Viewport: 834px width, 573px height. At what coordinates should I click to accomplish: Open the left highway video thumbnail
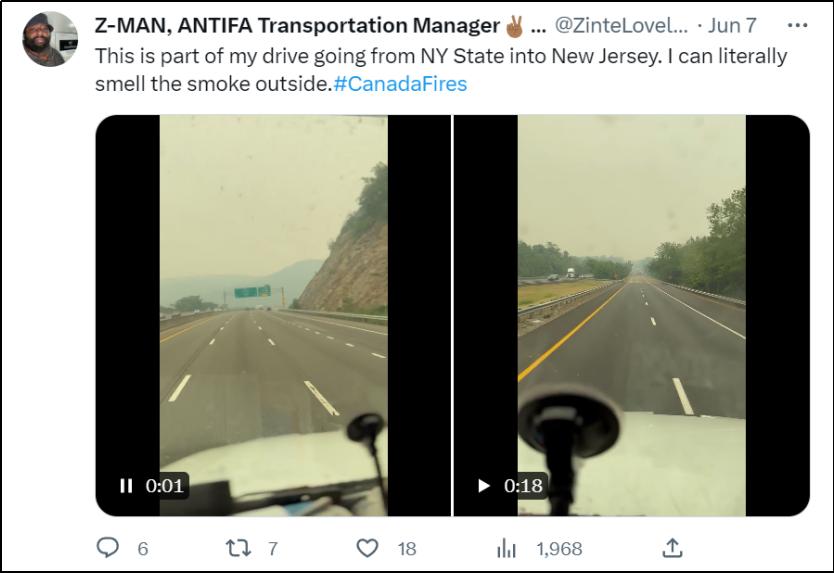point(273,300)
